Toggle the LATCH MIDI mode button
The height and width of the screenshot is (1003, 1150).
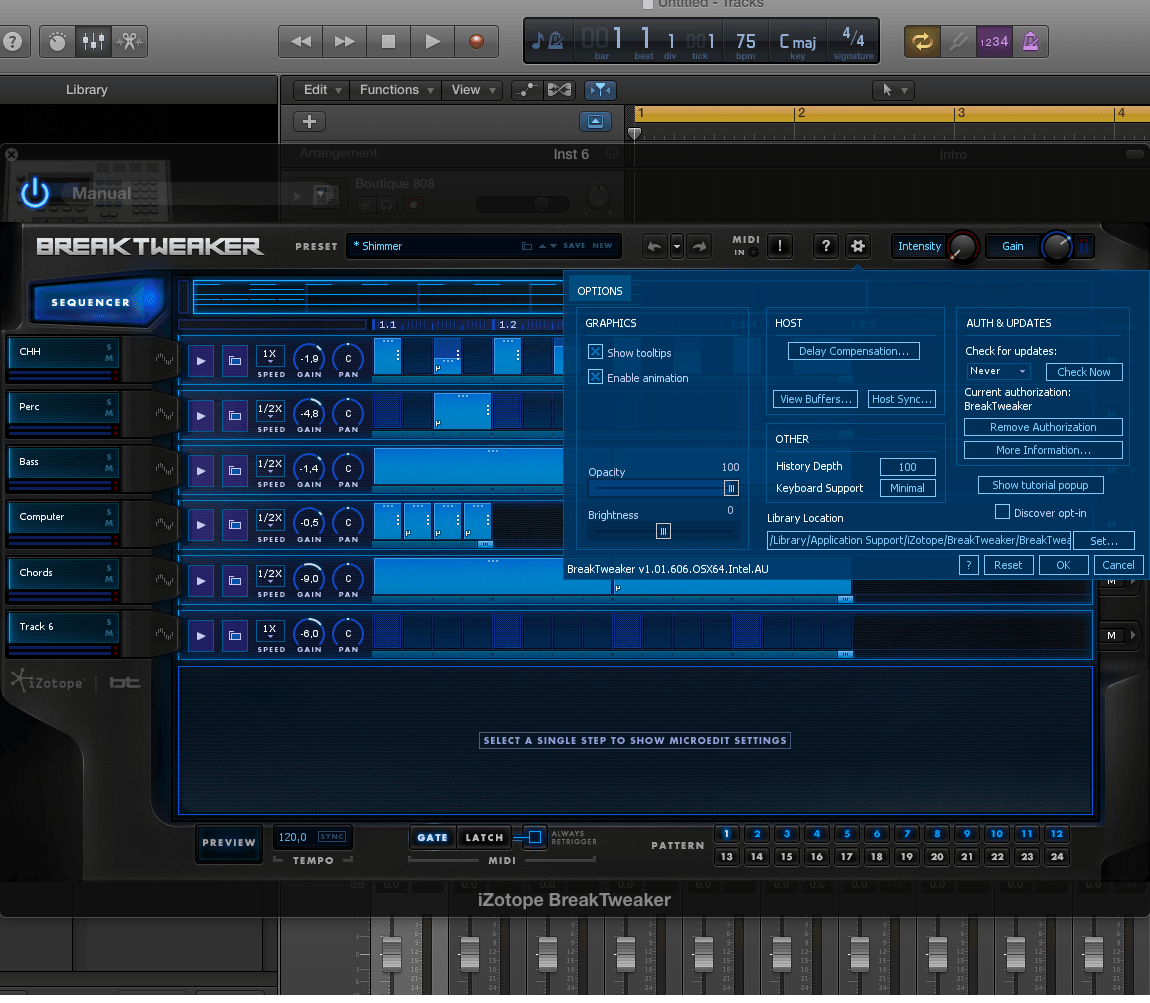(x=484, y=837)
